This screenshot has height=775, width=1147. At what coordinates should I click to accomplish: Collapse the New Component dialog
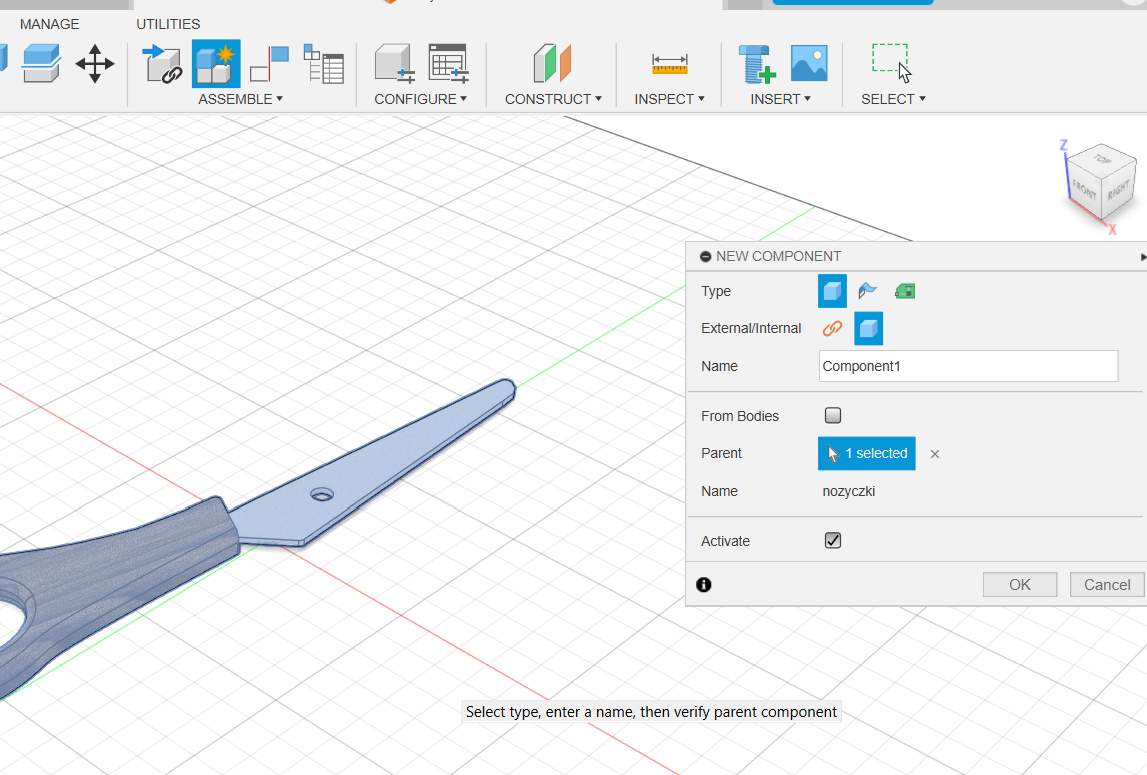(705, 256)
